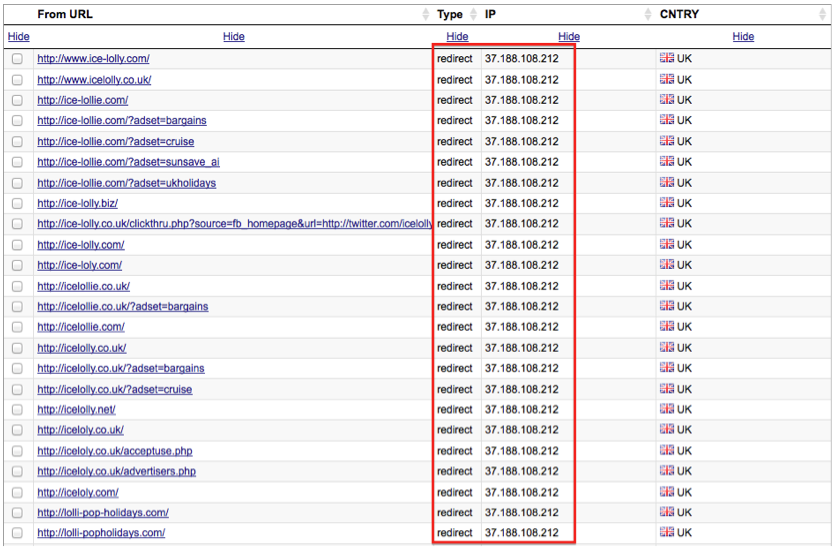Click 'redirect' in the http://iceloly.co.uk/ row

point(454,430)
